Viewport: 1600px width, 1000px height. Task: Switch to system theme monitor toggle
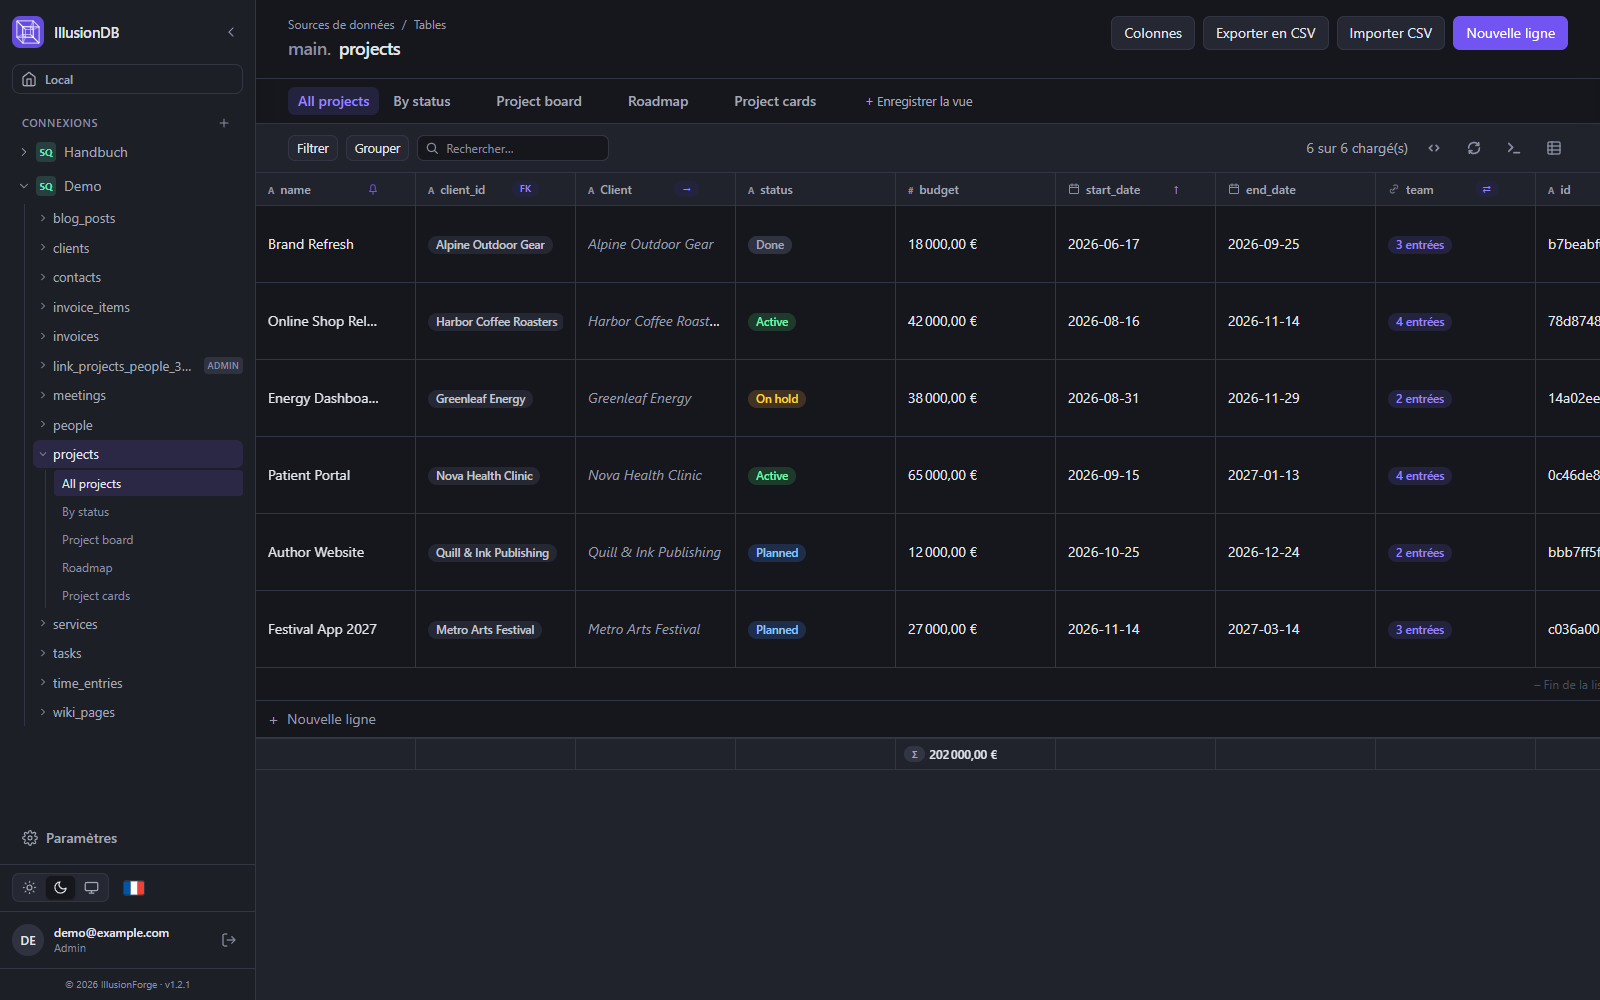91,888
